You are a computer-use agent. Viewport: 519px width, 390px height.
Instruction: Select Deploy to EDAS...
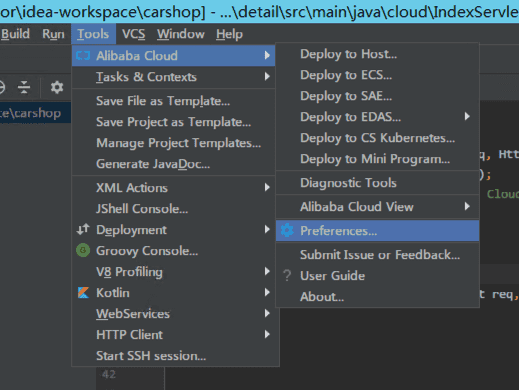click(x=377, y=117)
